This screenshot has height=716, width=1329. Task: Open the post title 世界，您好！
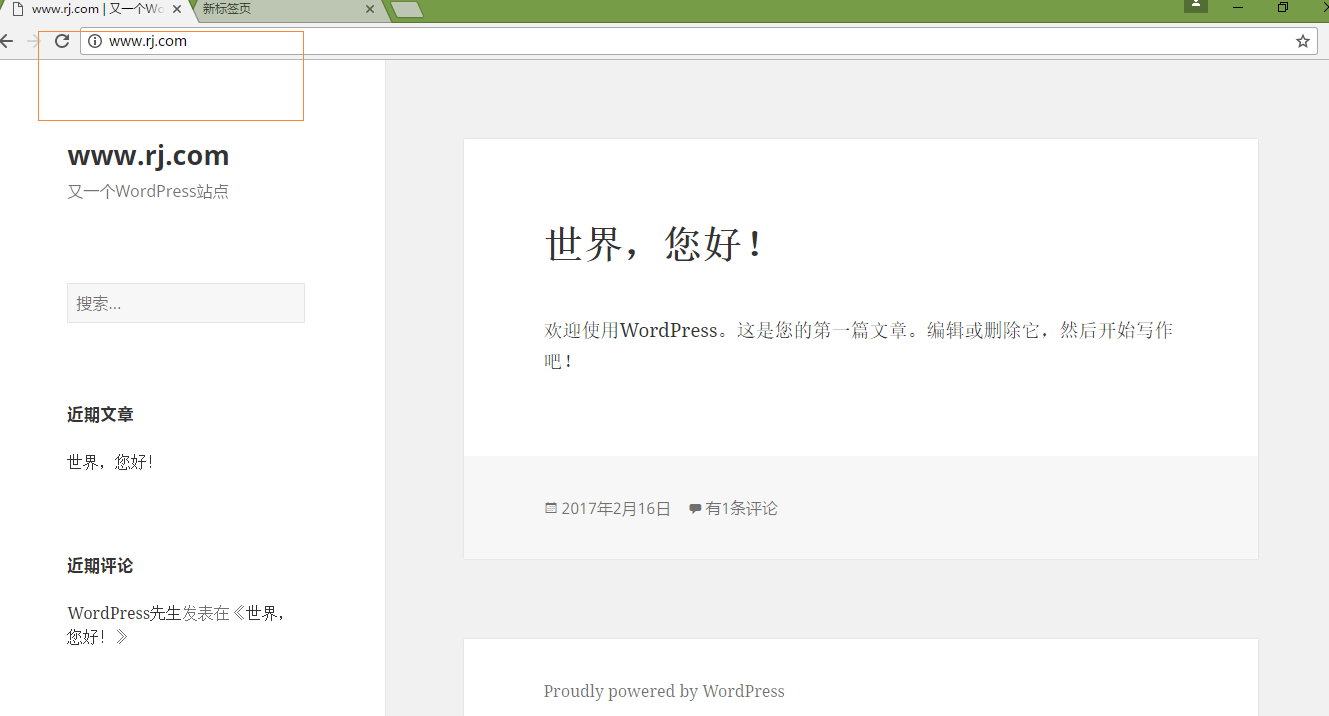click(657, 244)
